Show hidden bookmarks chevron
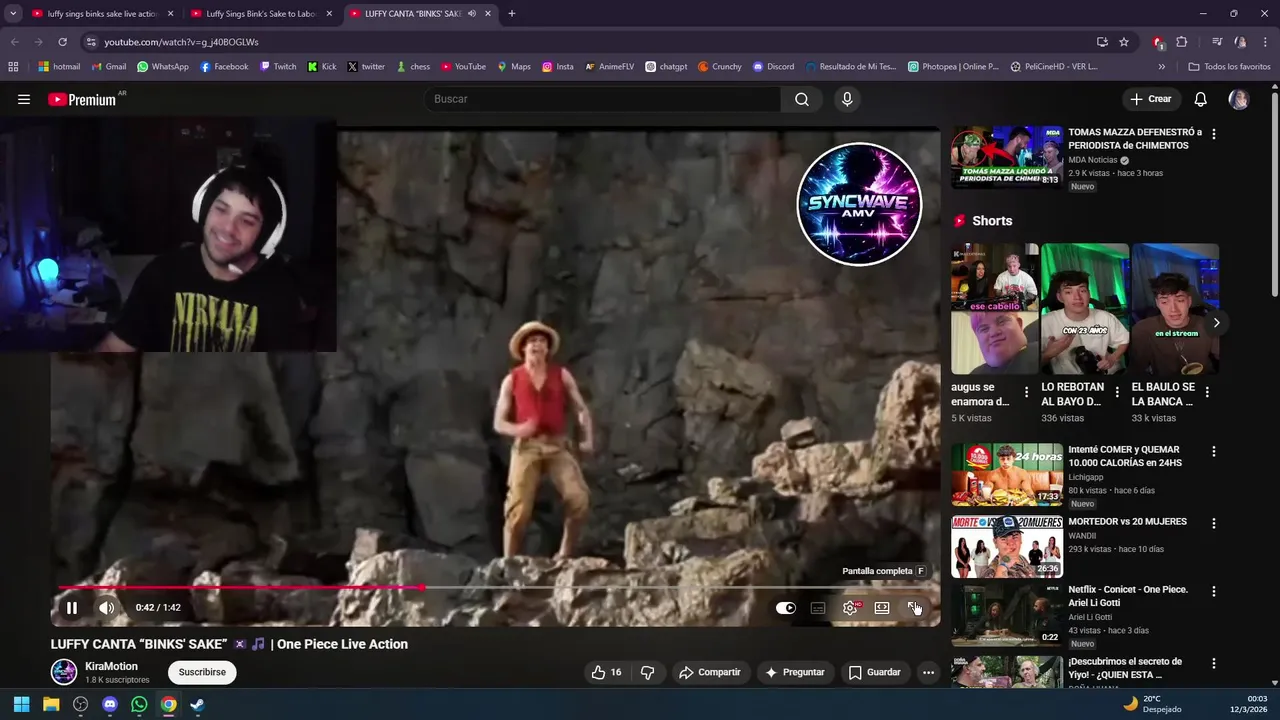 click(x=1161, y=67)
